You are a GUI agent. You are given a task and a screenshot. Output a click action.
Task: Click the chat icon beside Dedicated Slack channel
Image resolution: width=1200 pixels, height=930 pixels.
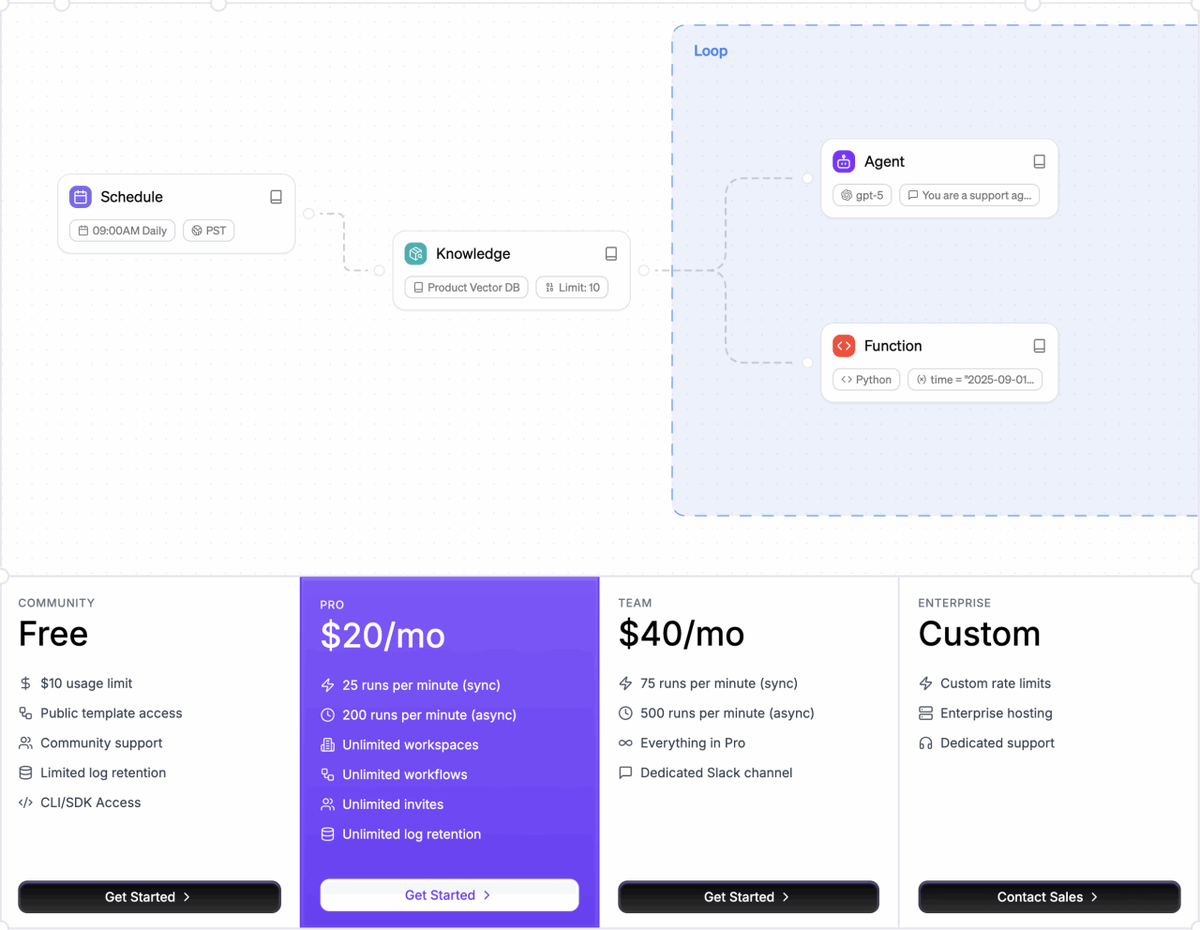pos(626,773)
